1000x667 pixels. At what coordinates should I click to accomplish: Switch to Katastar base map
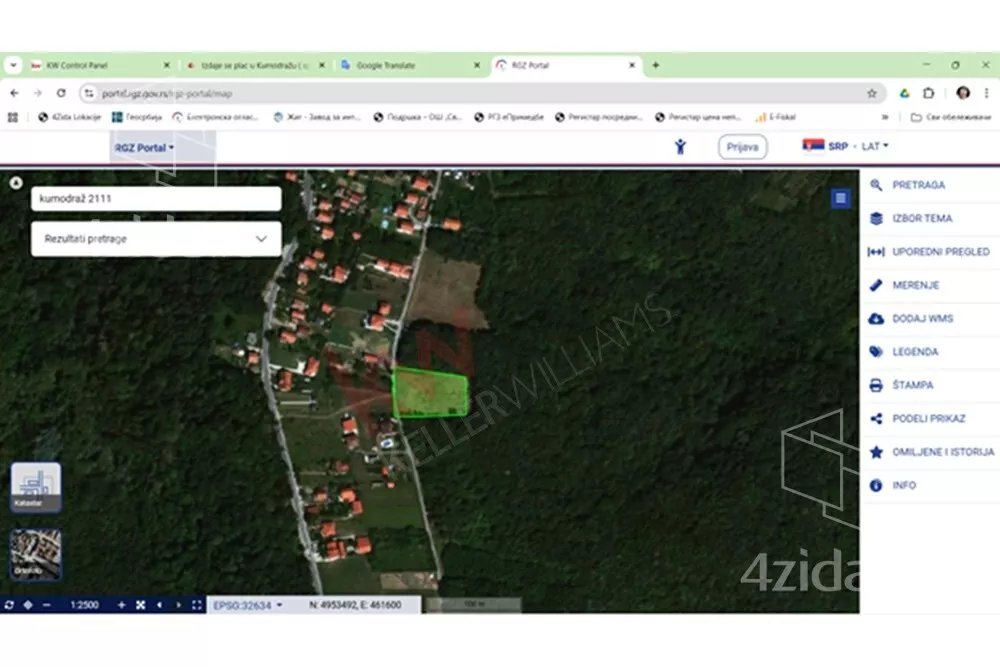tap(36, 485)
